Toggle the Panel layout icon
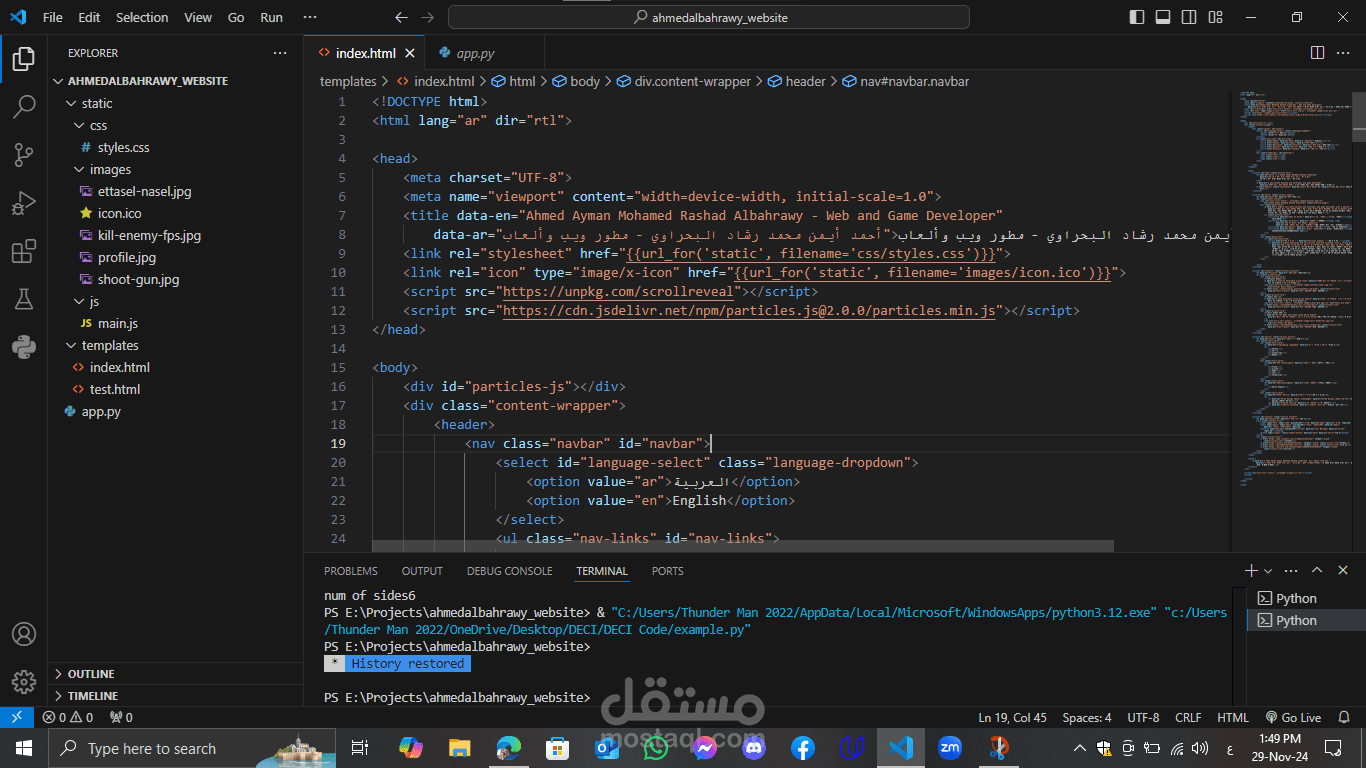The image size is (1366, 768). pyautogui.click(x=1163, y=17)
